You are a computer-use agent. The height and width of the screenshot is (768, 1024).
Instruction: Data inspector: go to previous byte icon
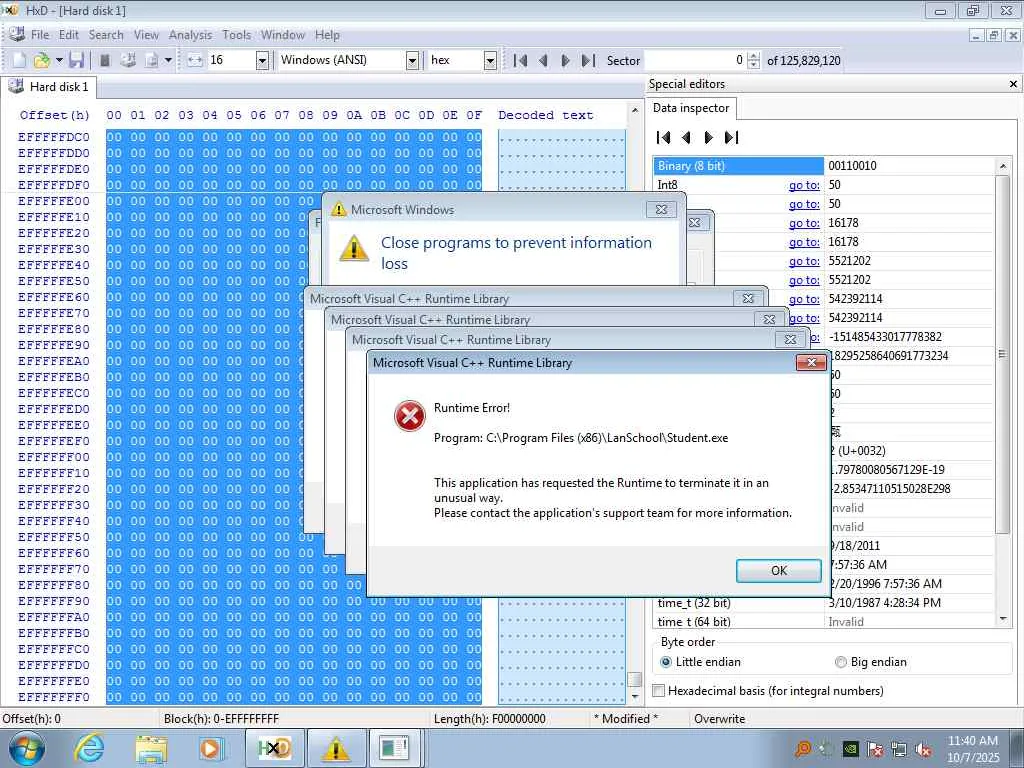tap(686, 137)
